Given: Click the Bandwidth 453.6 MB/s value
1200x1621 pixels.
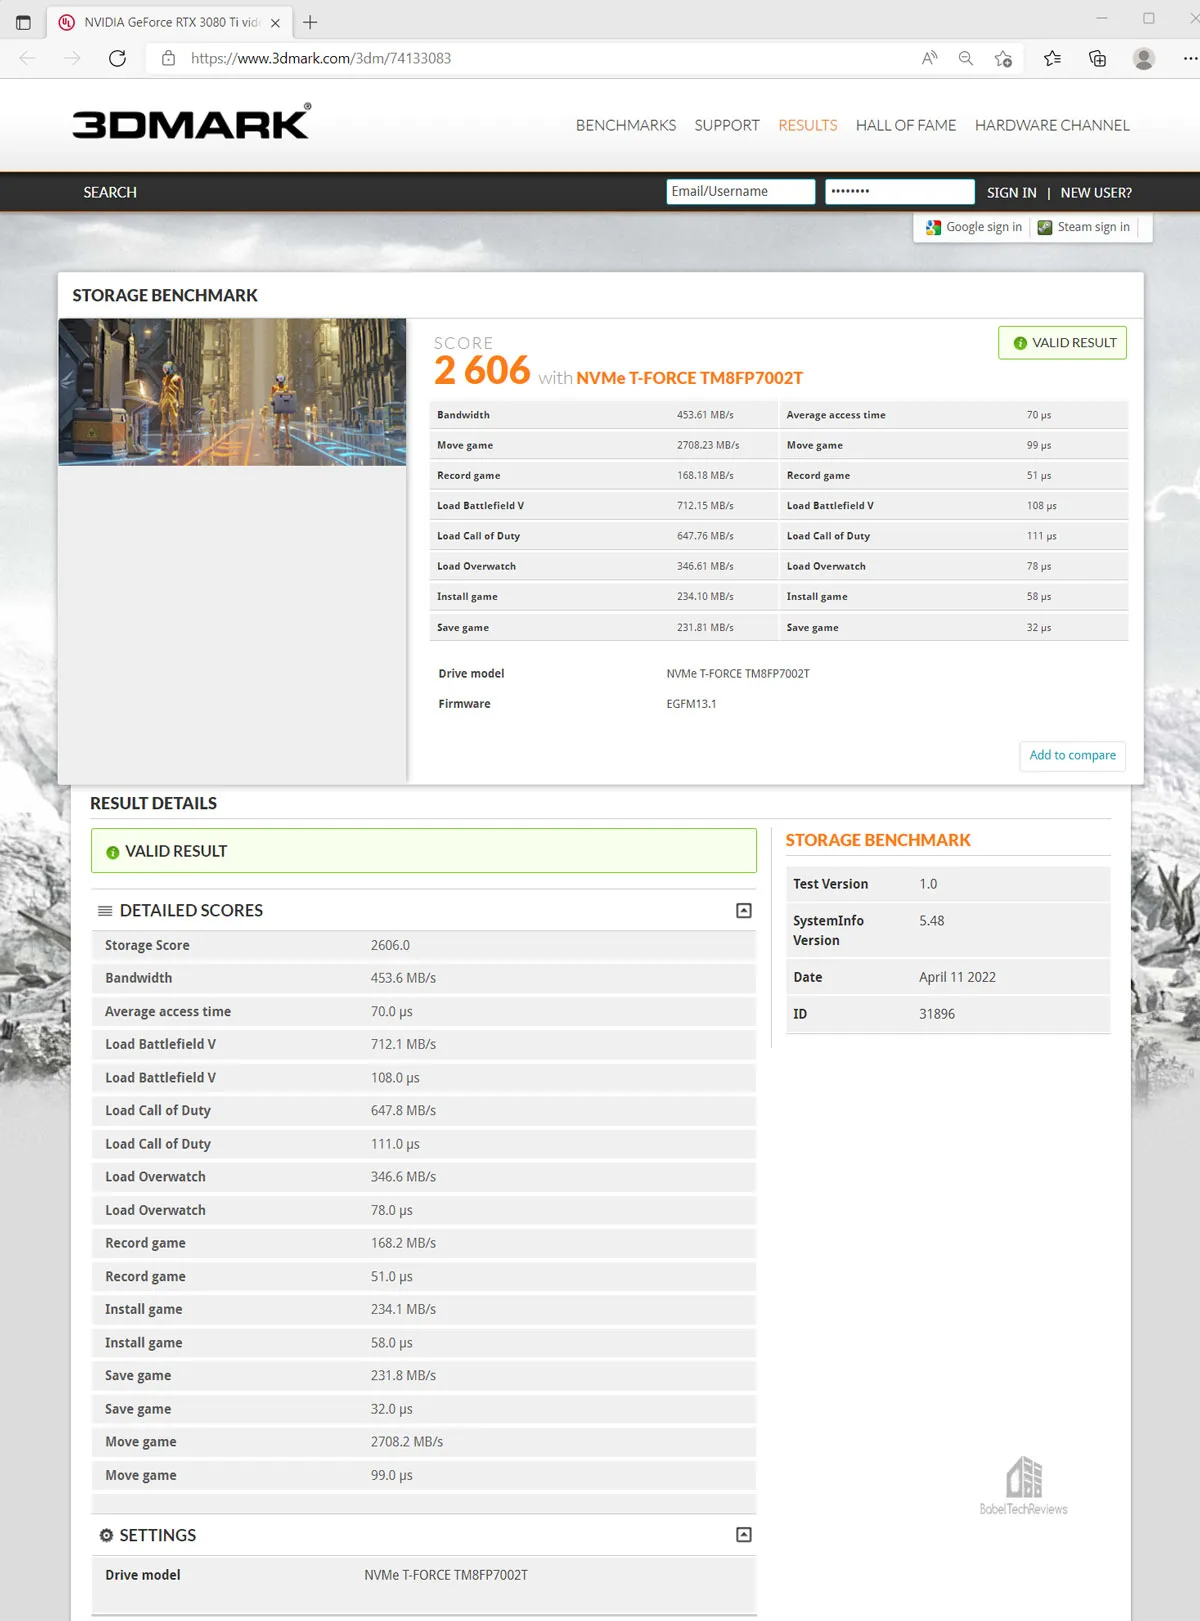Looking at the screenshot, I should 403,978.
